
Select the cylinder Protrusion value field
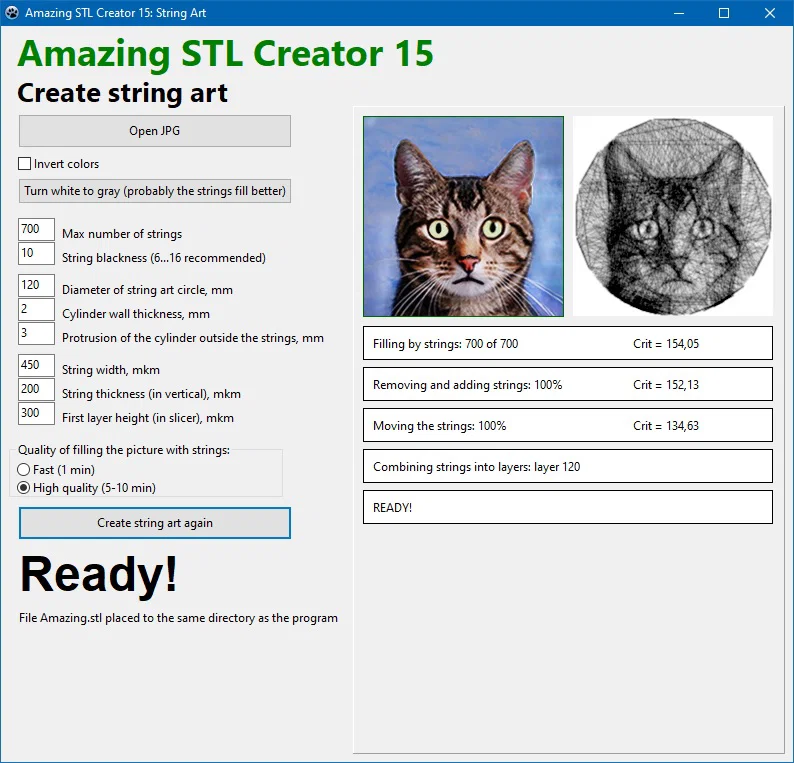[x=36, y=333]
